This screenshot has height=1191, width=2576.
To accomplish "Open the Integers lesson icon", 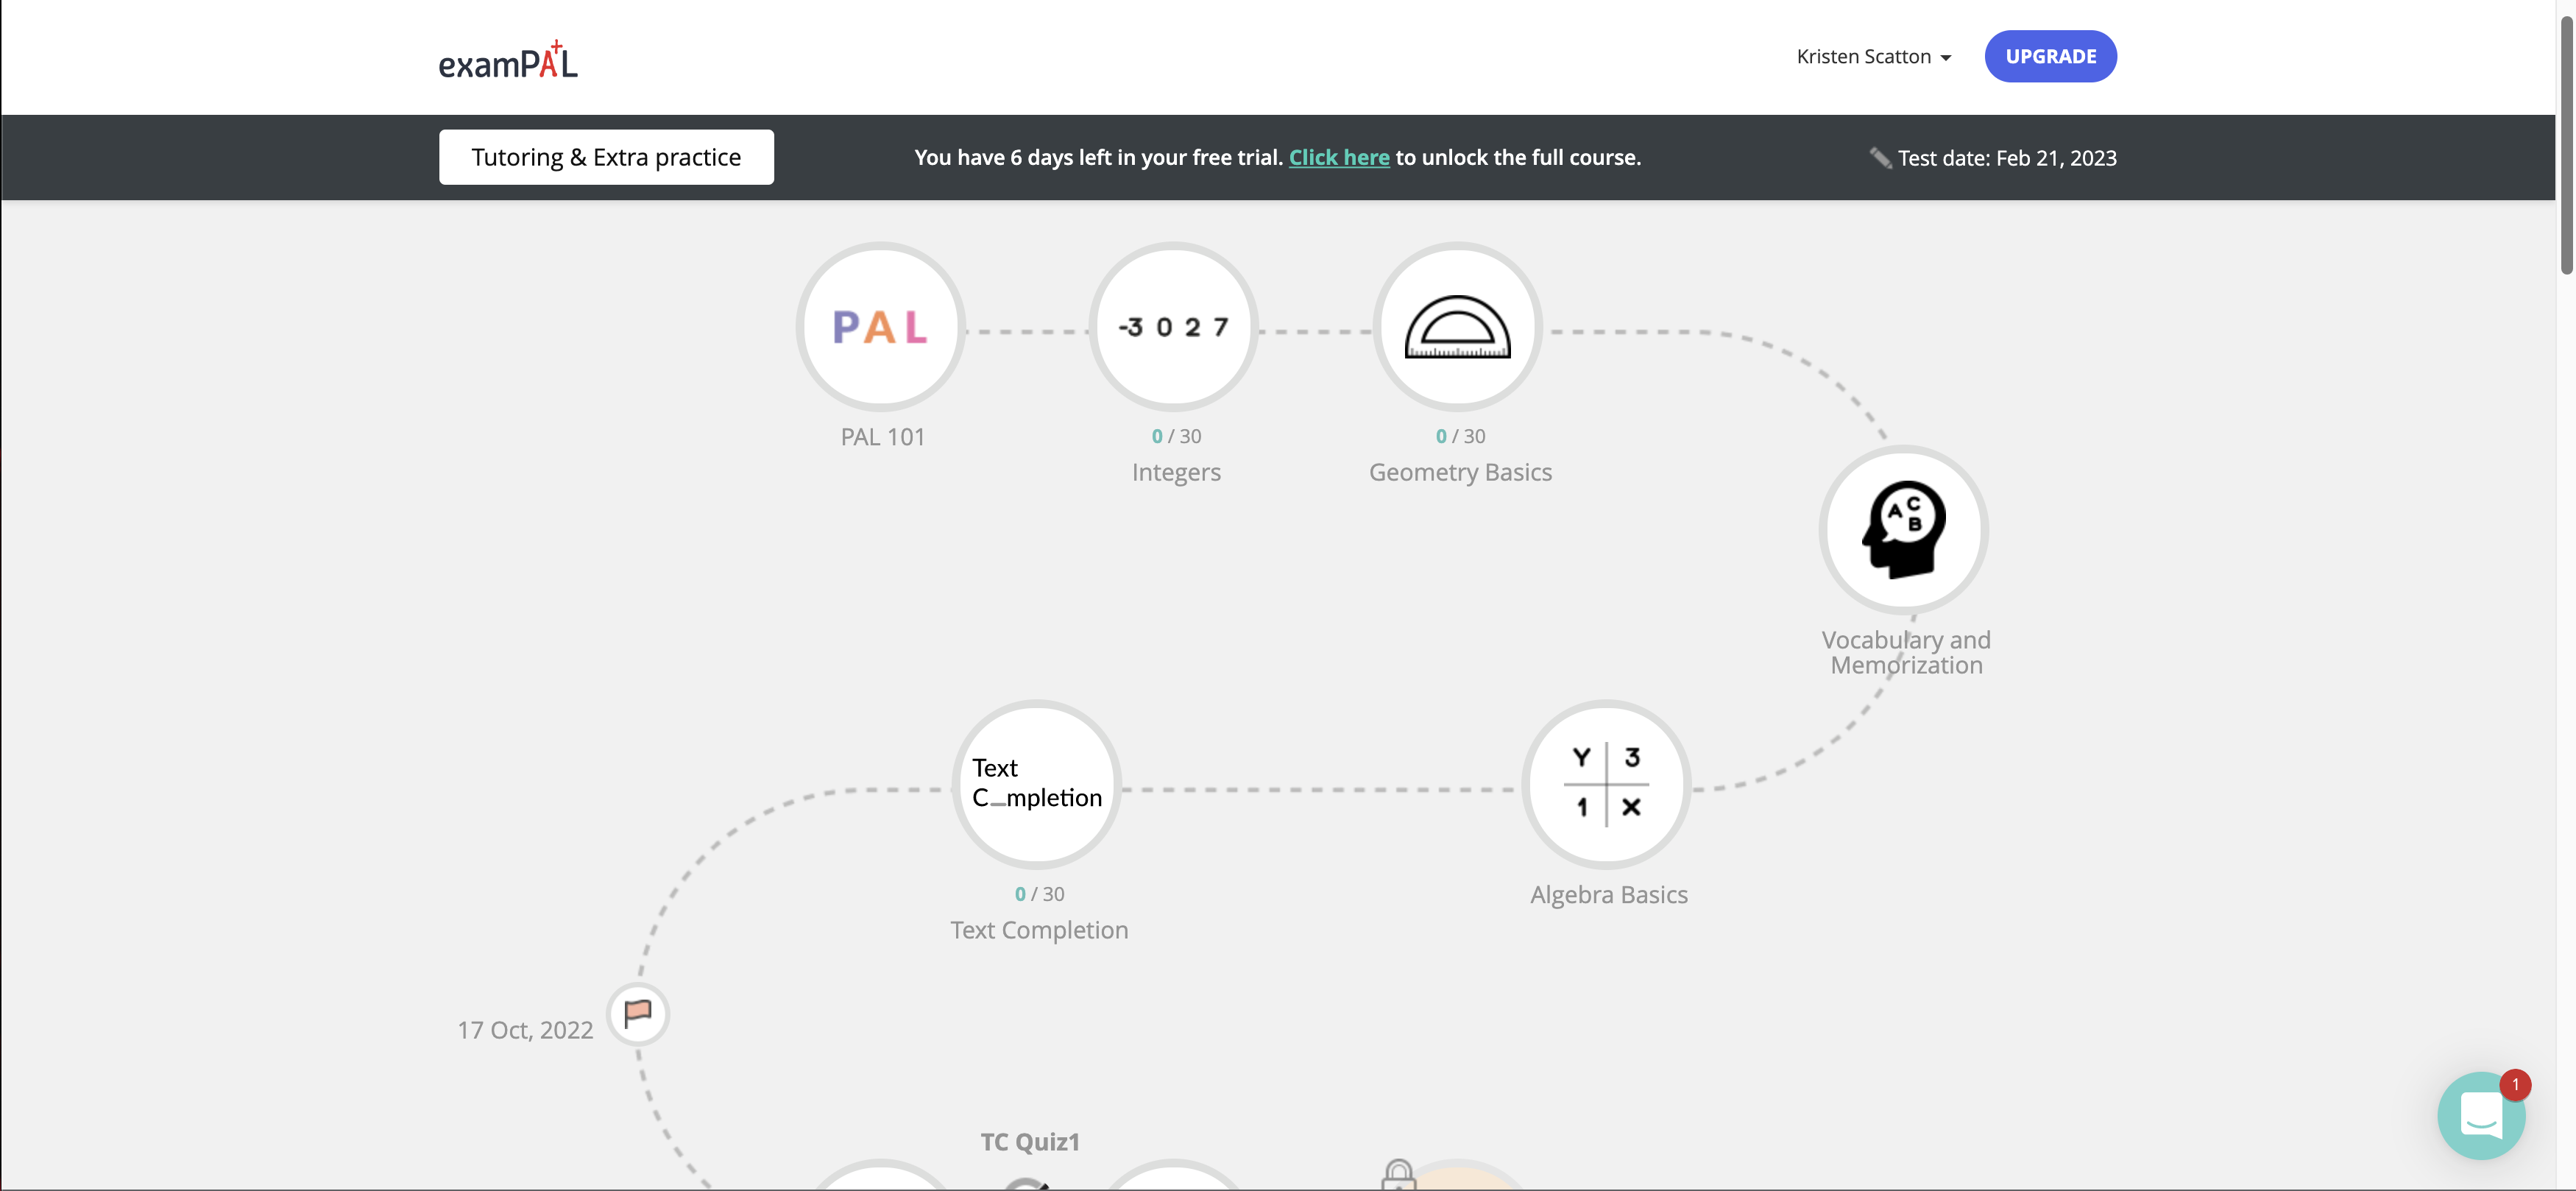I will [x=1173, y=327].
